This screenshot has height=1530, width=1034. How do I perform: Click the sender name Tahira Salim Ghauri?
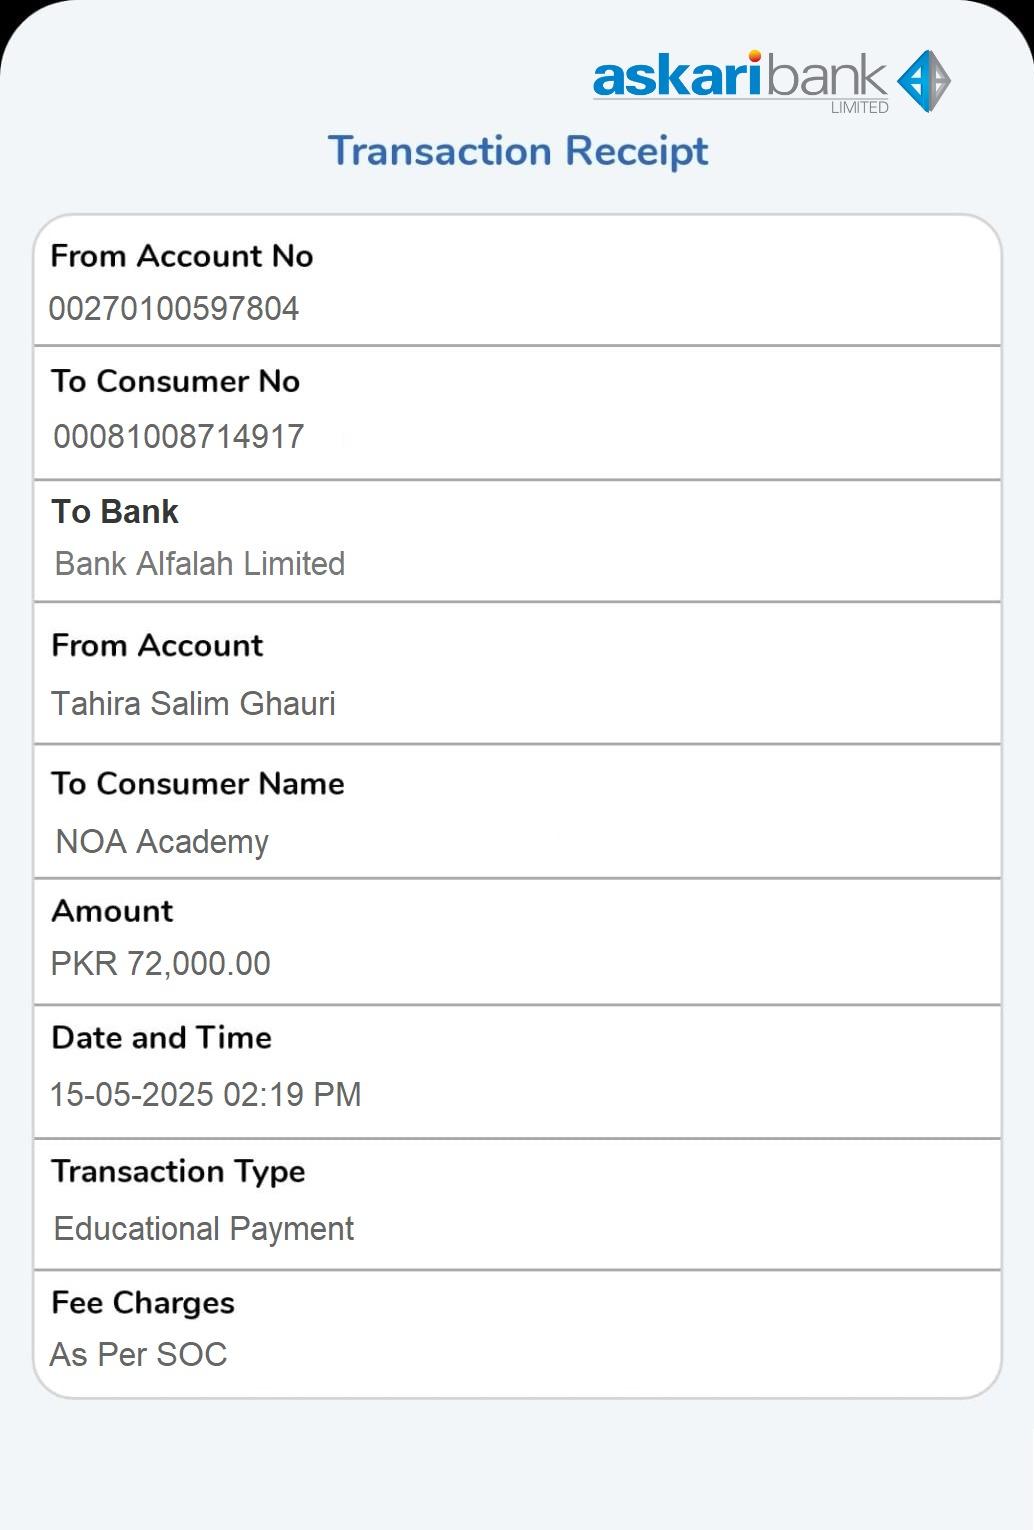[194, 704]
